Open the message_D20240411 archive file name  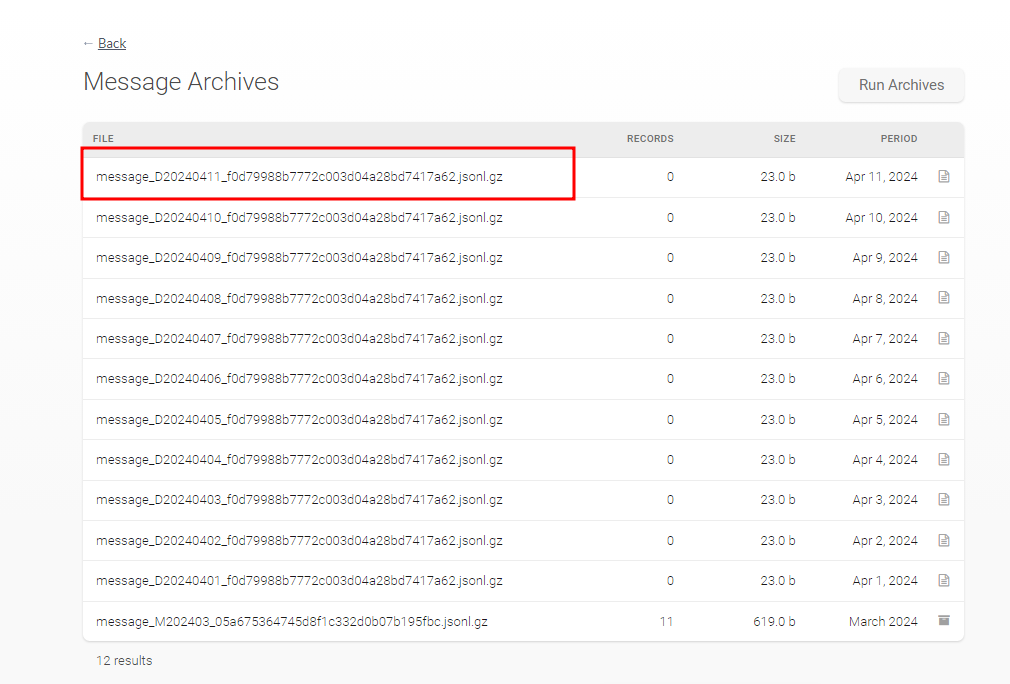[x=299, y=177]
